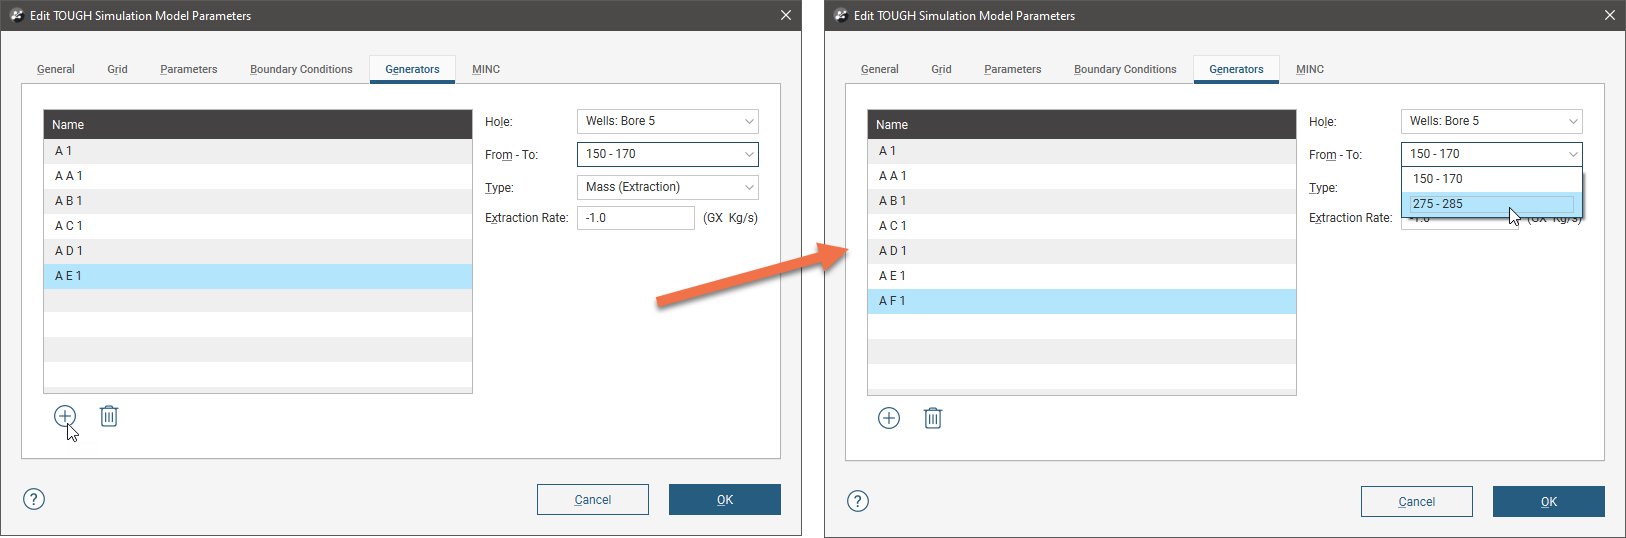Screen dimensions: 1626x538
Task: Click the trash delete icon in right dialog
Action: click(x=933, y=418)
